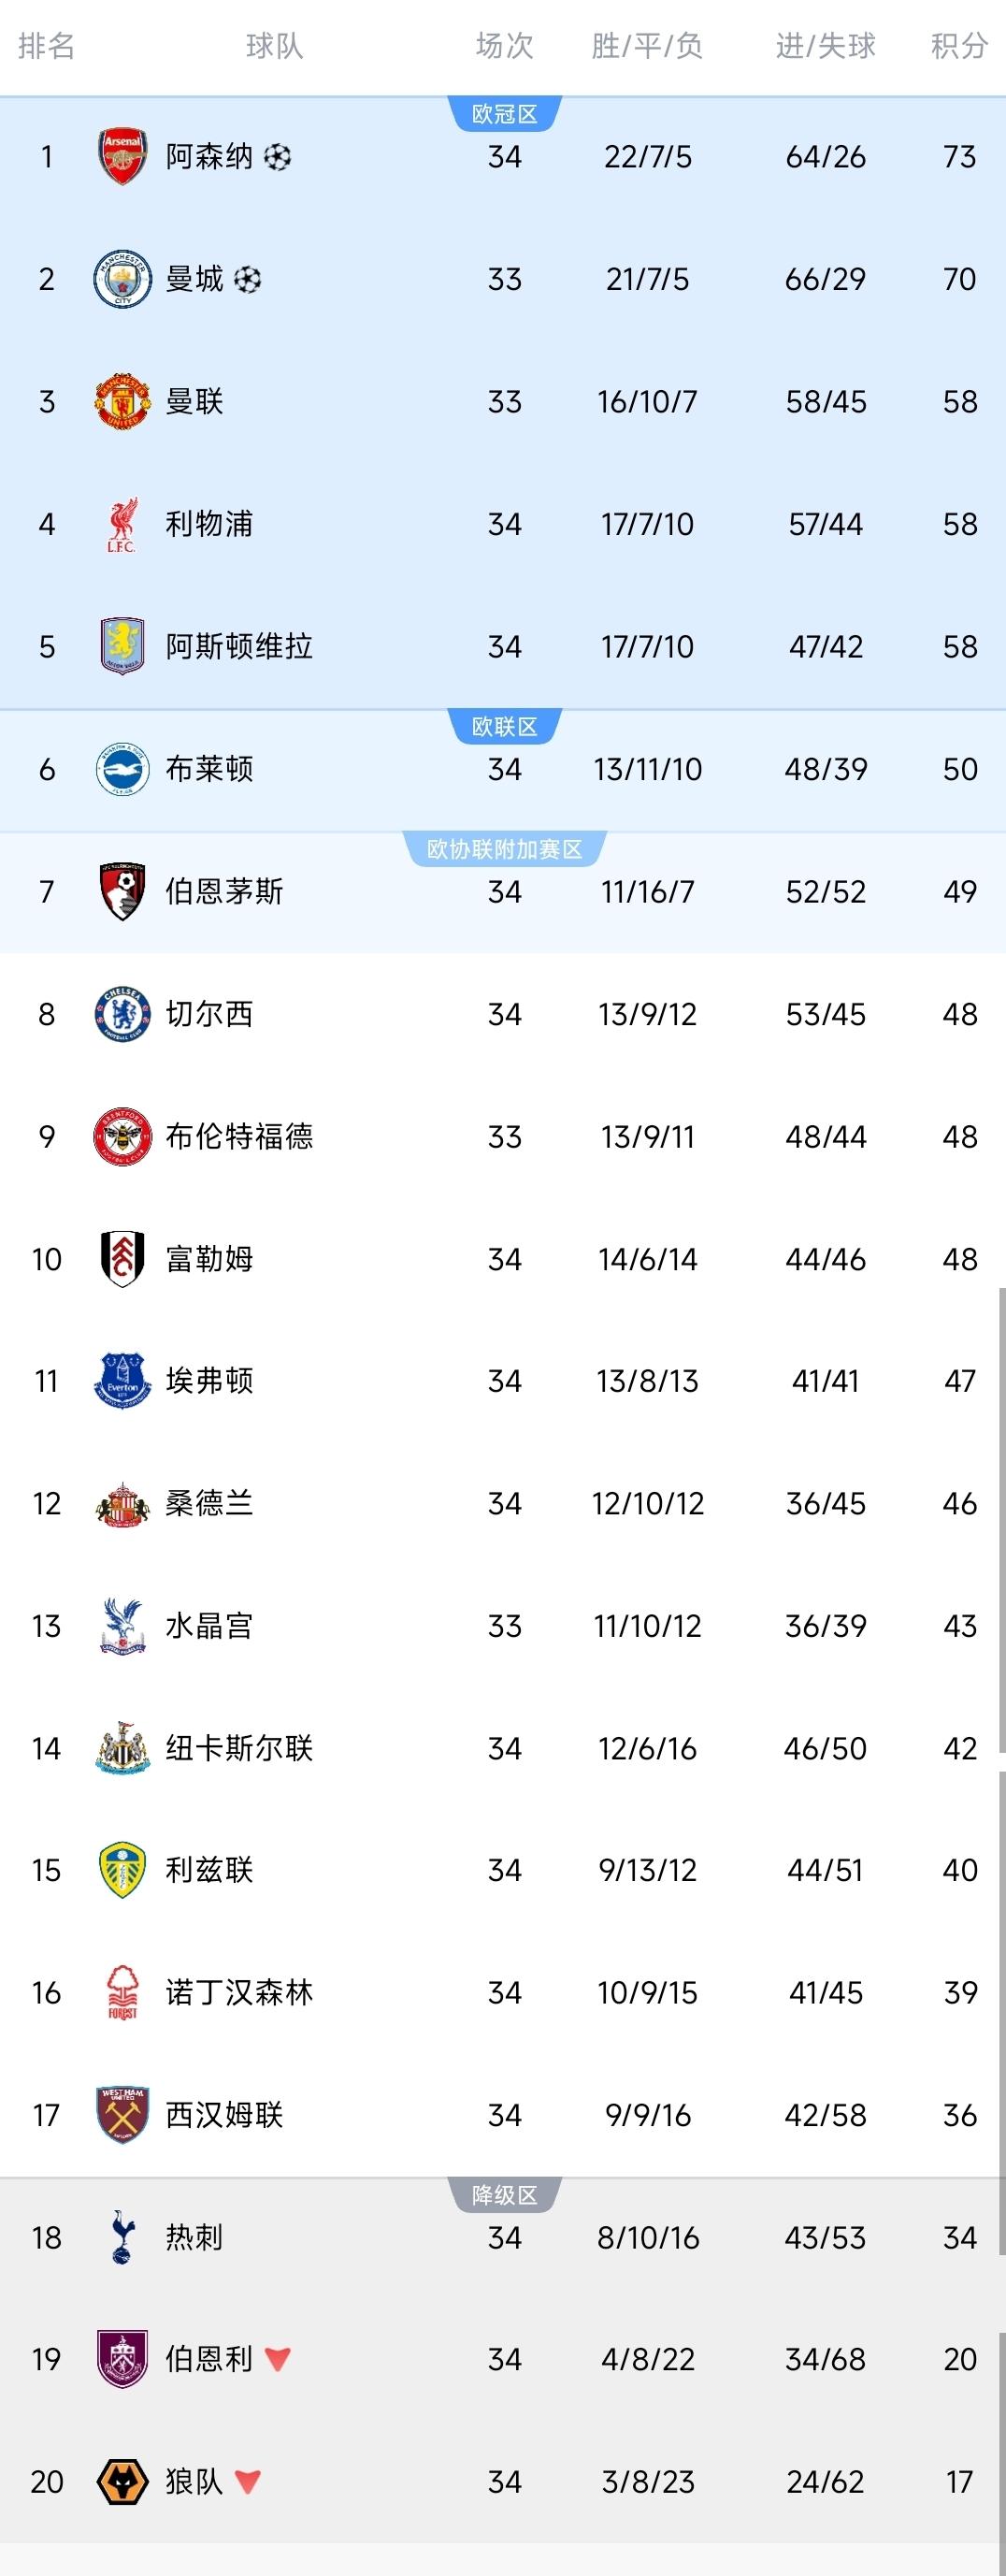Open the 欧冠区 zone label
Image resolution: width=1006 pixels, height=2576 pixels.
tap(505, 113)
